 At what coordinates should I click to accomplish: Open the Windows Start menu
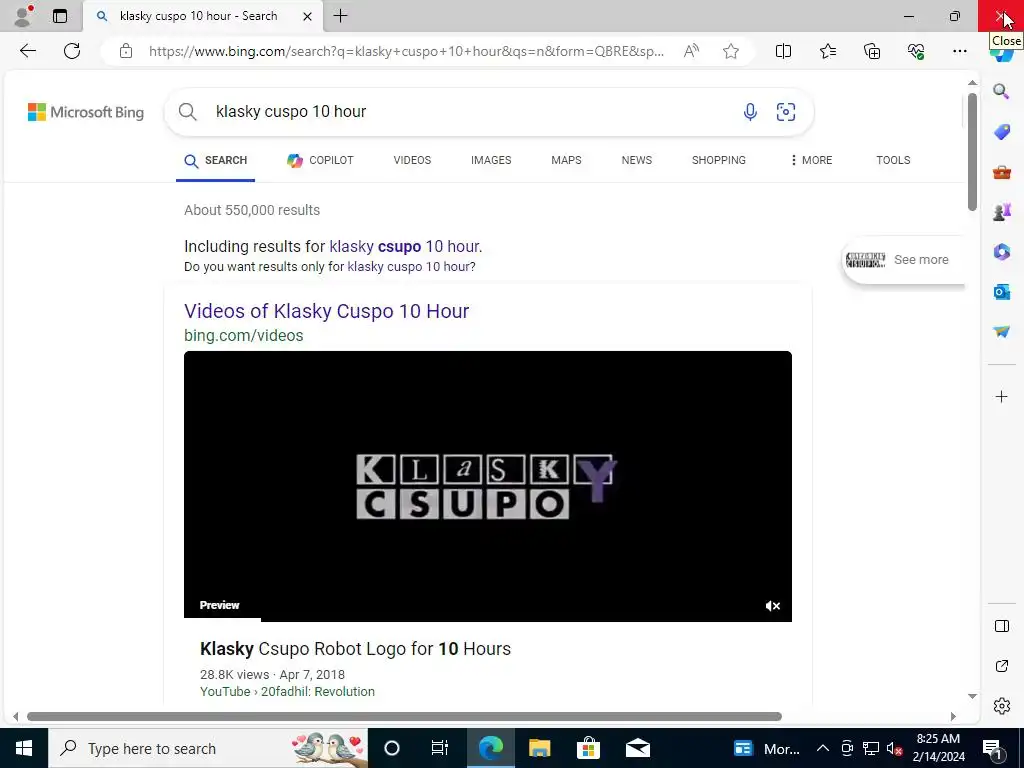24,748
